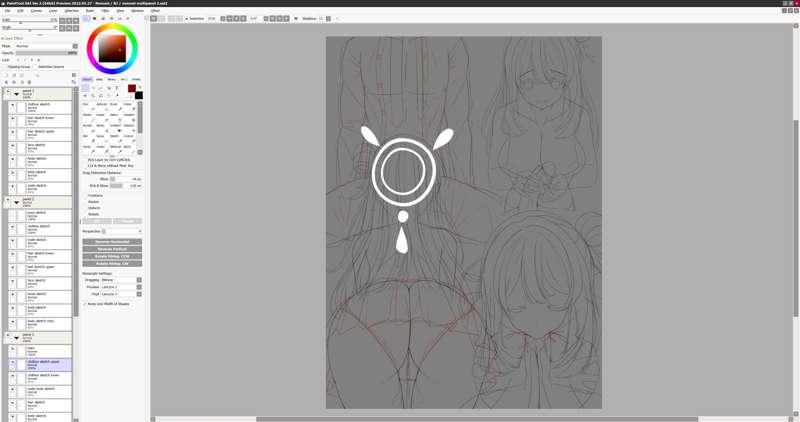
Task: Click Rotate 90deg. CW button
Action: (112, 264)
